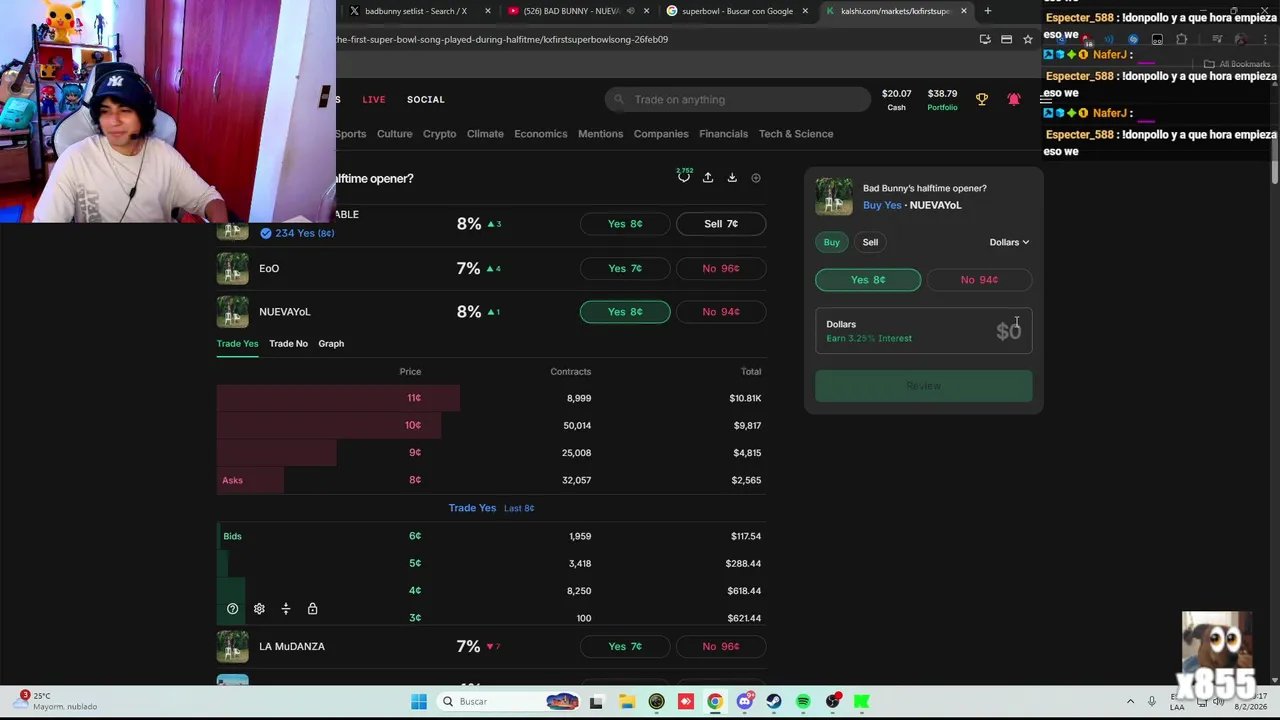Viewport: 1280px width, 720px height.
Task: Click Yes 7¢ for EoO
Action: [625, 268]
